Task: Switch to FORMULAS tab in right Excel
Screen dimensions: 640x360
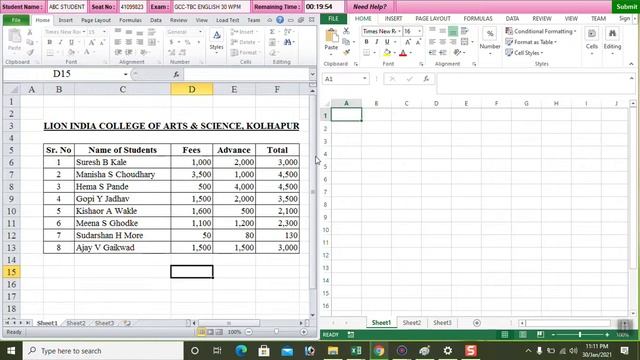Action: (x=478, y=19)
